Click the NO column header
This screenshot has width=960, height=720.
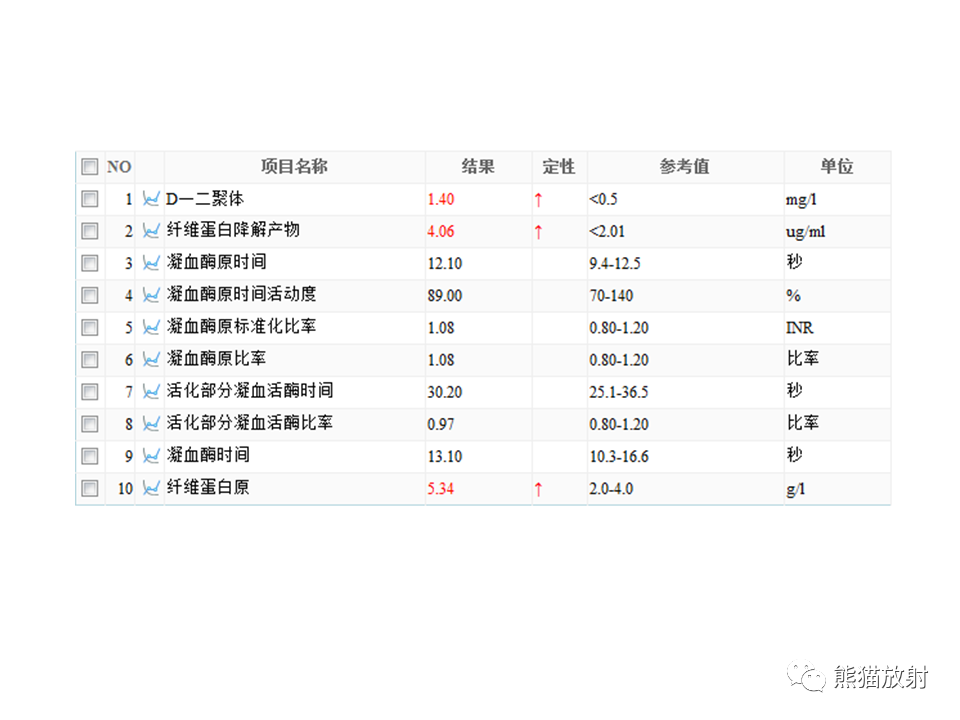coord(119,167)
